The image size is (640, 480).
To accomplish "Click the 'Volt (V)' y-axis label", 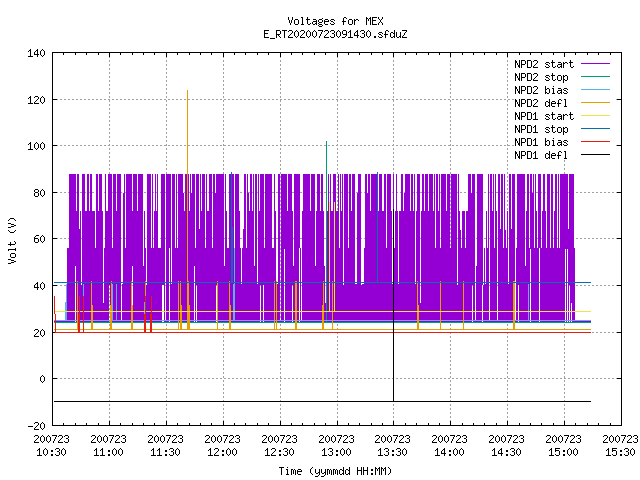I will click(13, 240).
